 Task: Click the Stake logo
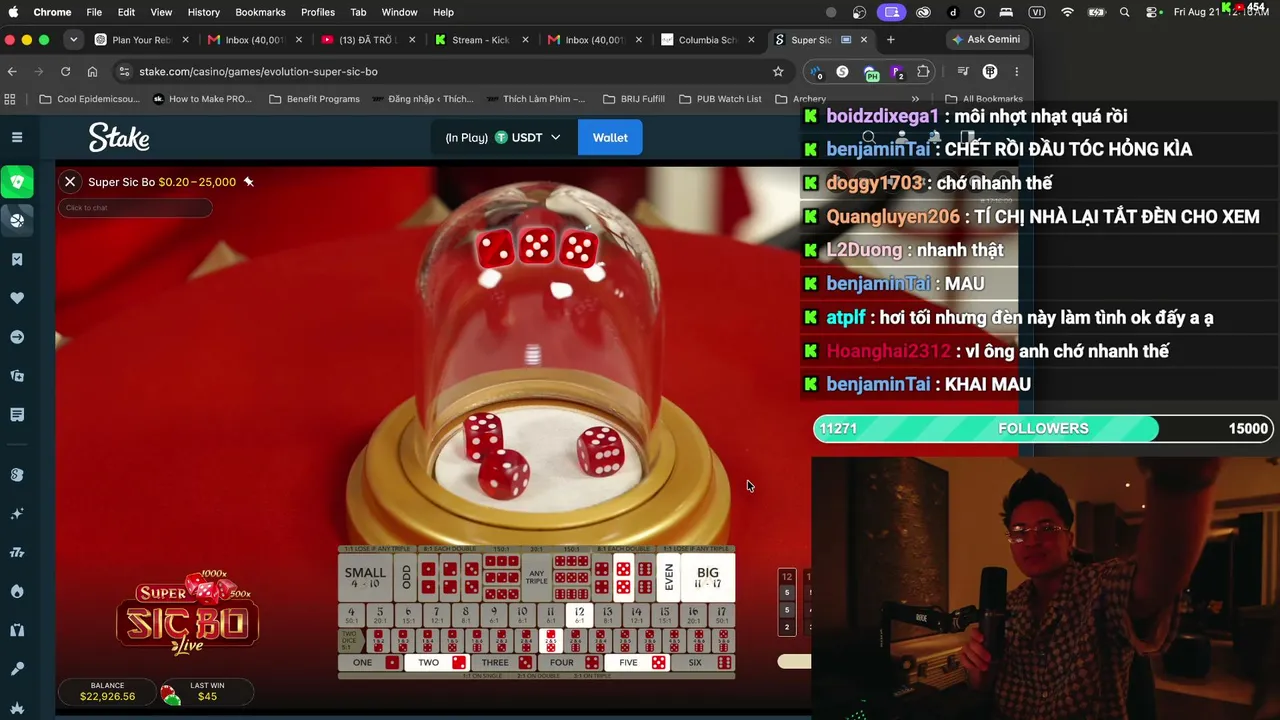(x=119, y=137)
